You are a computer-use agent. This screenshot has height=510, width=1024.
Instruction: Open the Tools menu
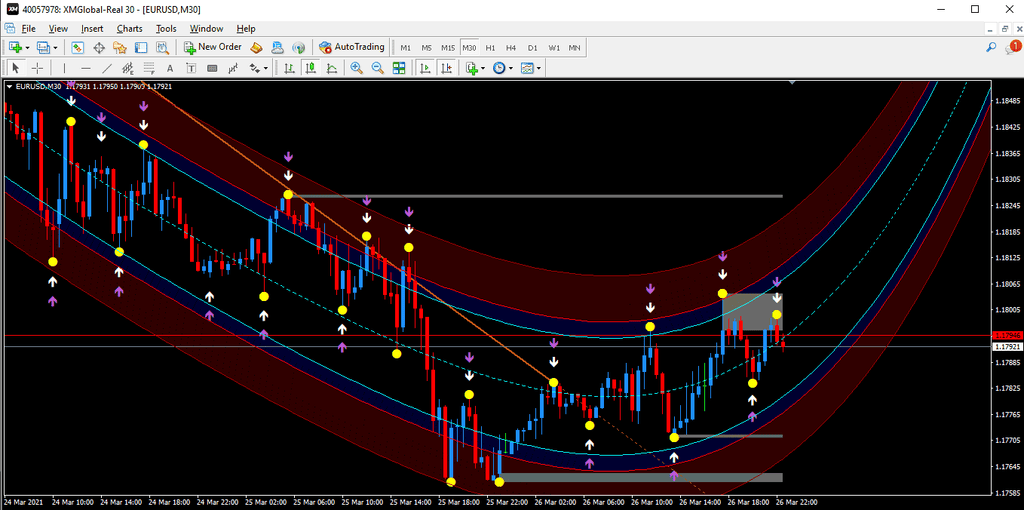point(166,29)
